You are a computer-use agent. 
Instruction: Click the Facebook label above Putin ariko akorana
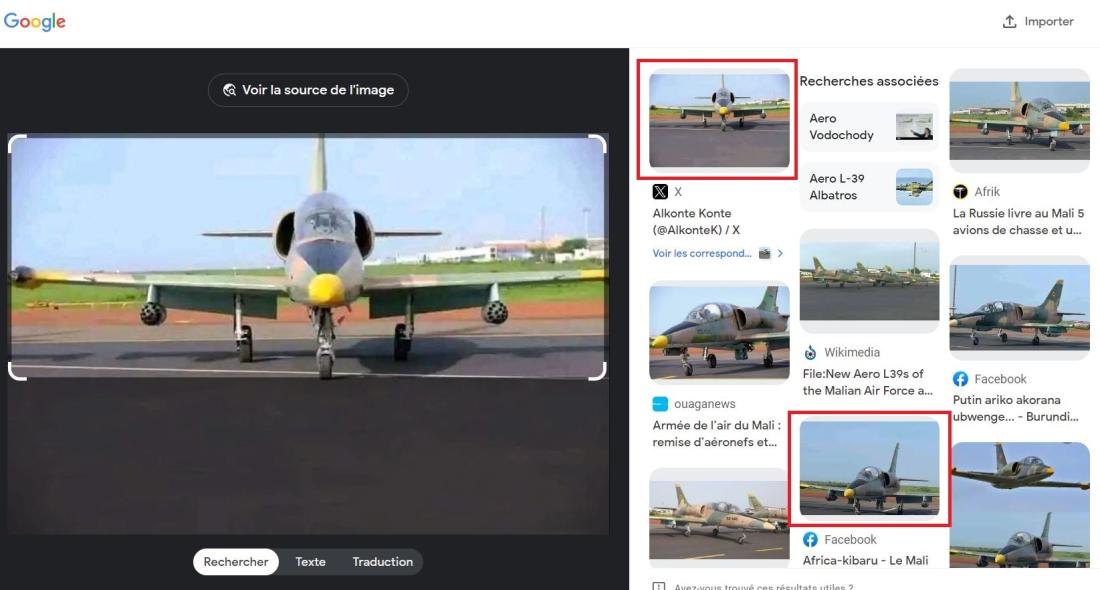[x=1000, y=379]
